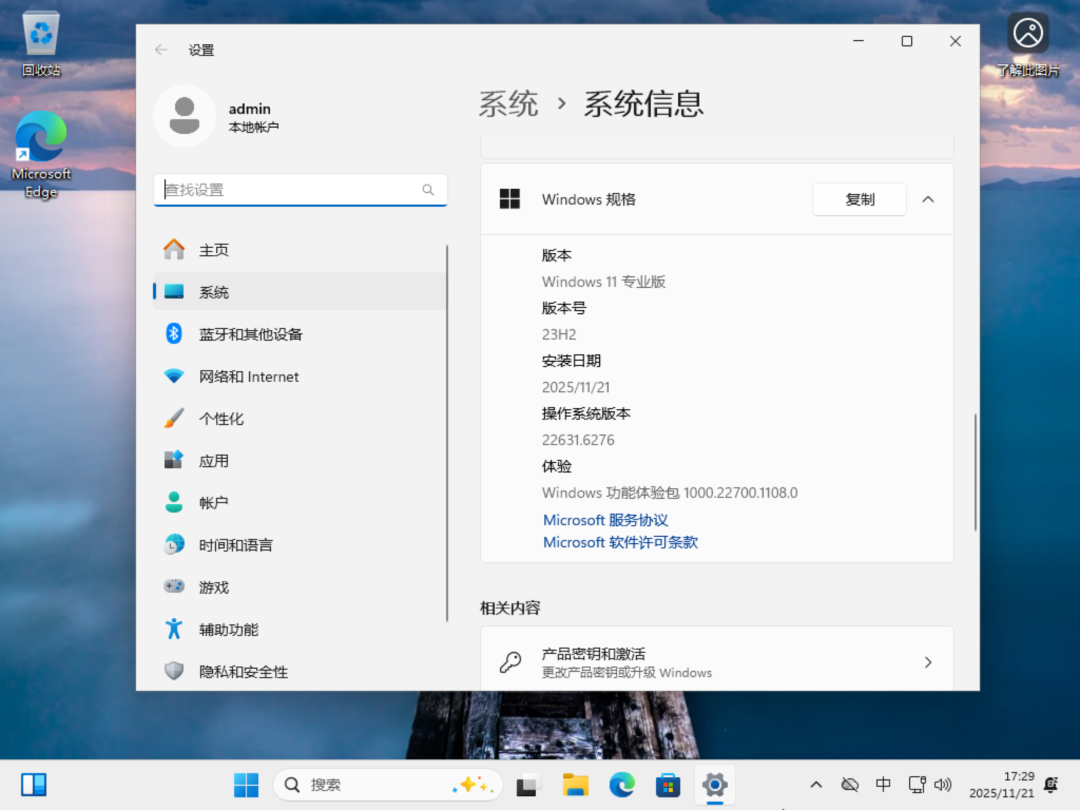Click the Windows 11 专业版 edition text
The height and width of the screenshot is (810, 1080).
603,282
